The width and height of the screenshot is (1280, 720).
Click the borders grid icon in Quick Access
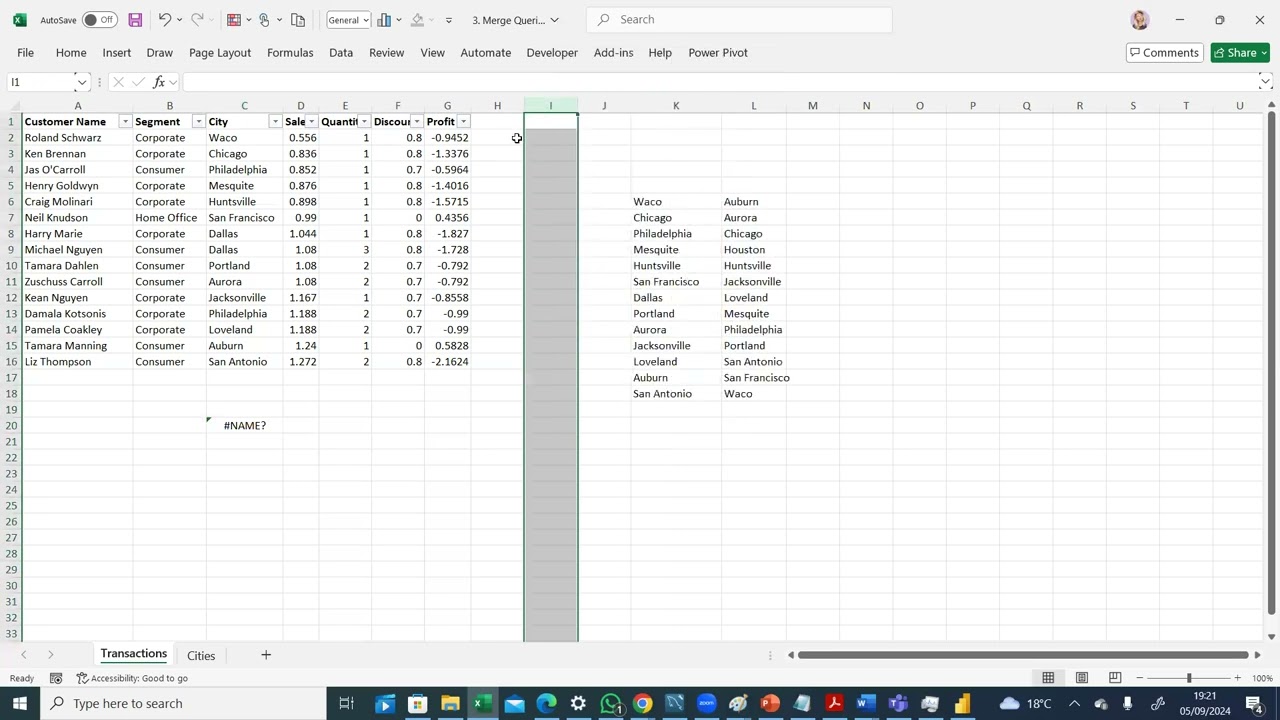233,20
